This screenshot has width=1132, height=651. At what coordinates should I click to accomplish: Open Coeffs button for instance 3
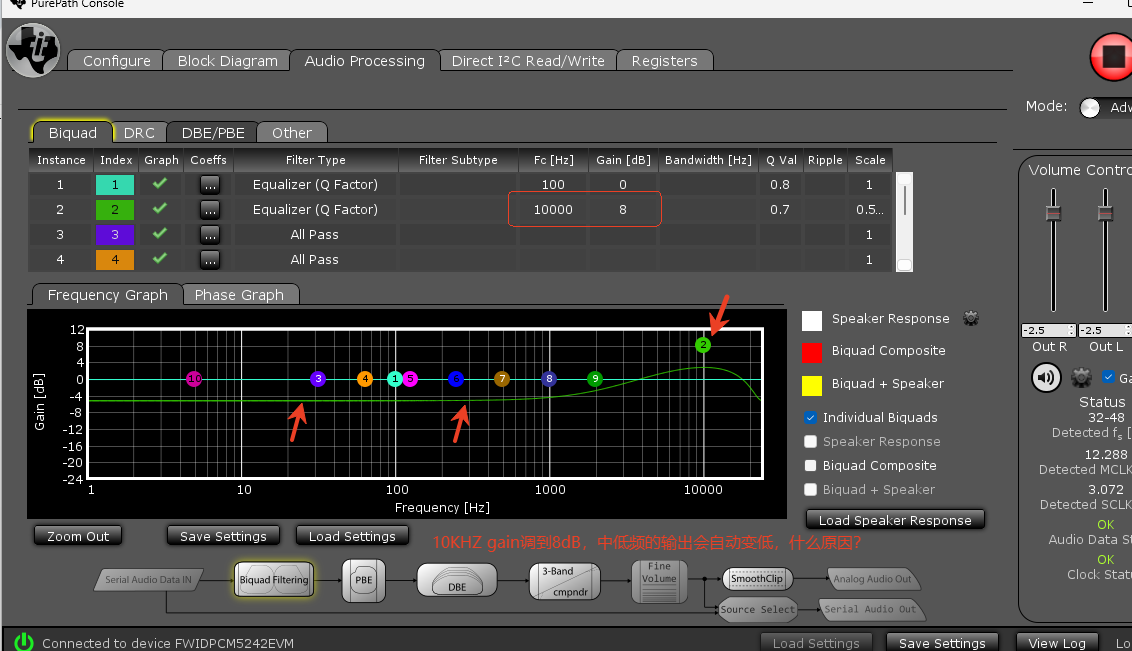pos(209,235)
